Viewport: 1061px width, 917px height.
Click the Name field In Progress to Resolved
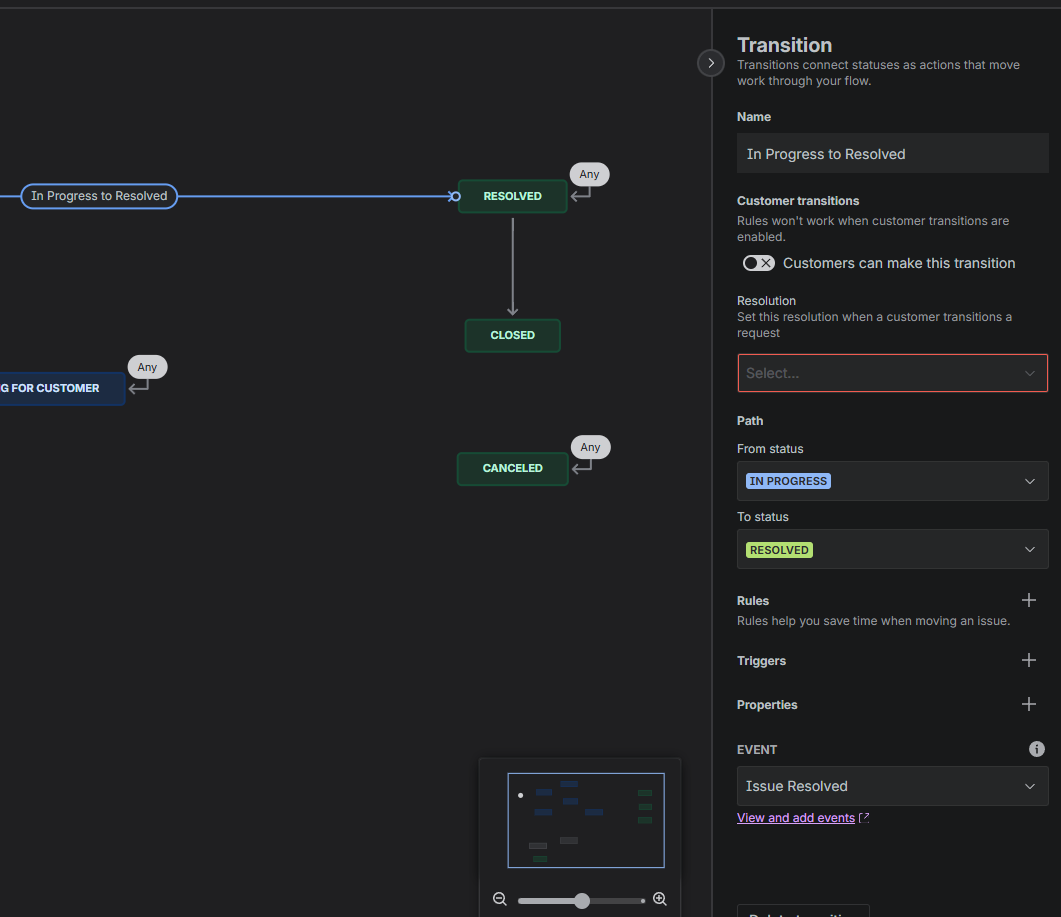[x=893, y=154]
